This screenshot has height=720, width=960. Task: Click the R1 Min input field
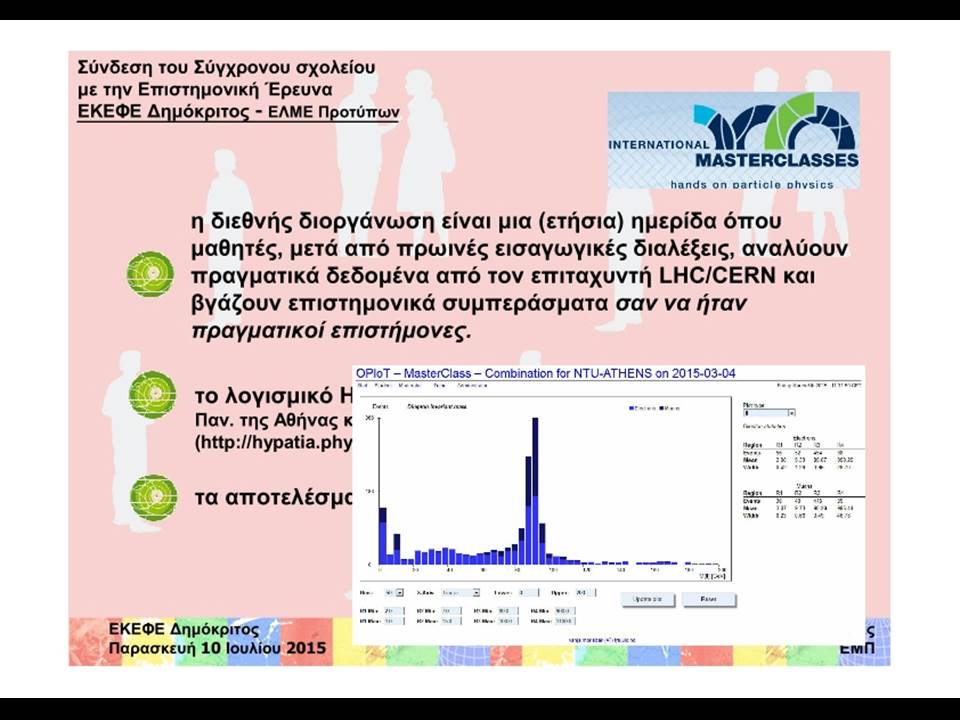394,611
